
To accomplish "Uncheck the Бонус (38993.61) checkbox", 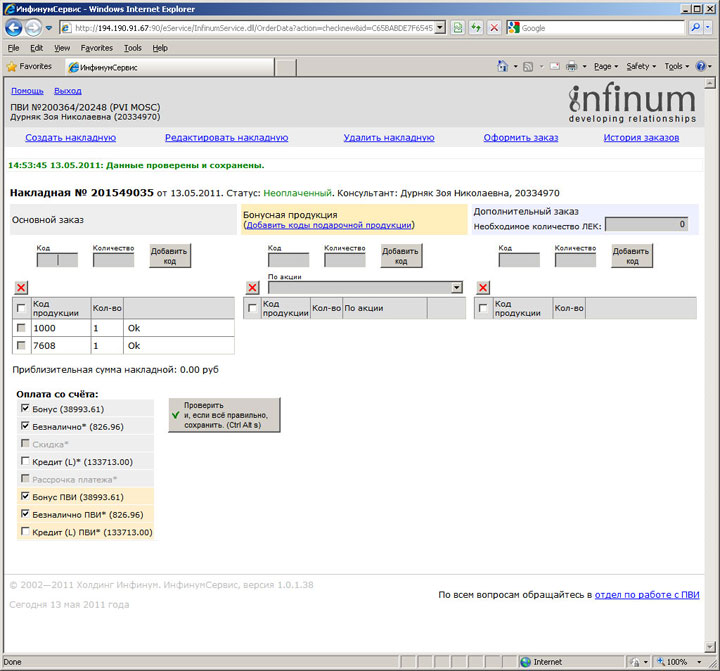I will (x=25, y=408).
